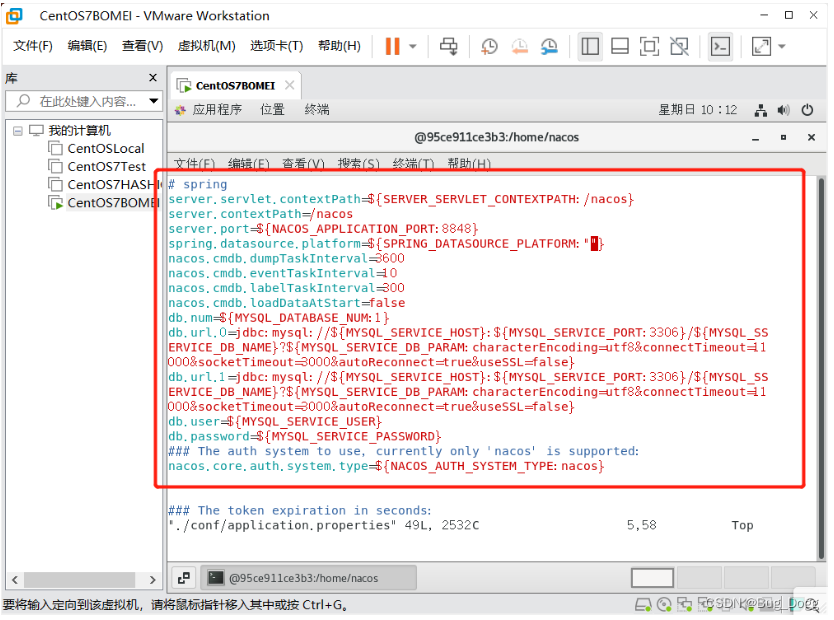This screenshot has height=620, width=834.
Task: Revert to the previous snapshot
Action: [519, 46]
